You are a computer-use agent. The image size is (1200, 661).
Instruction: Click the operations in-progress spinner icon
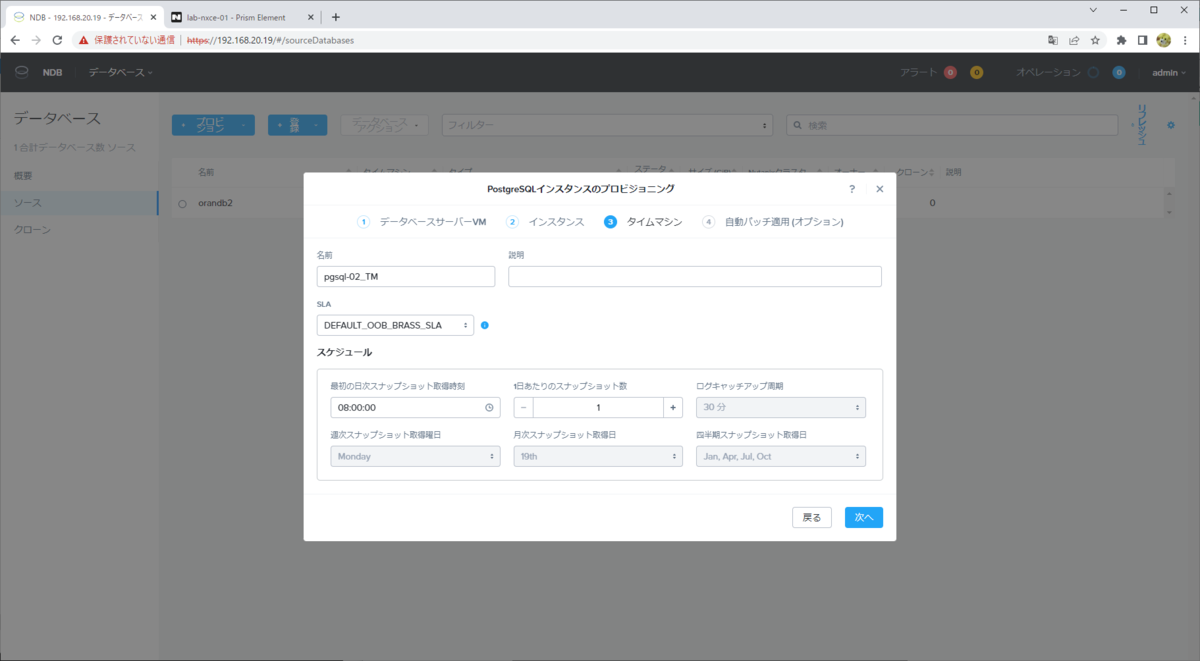click(x=1093, y=72)
